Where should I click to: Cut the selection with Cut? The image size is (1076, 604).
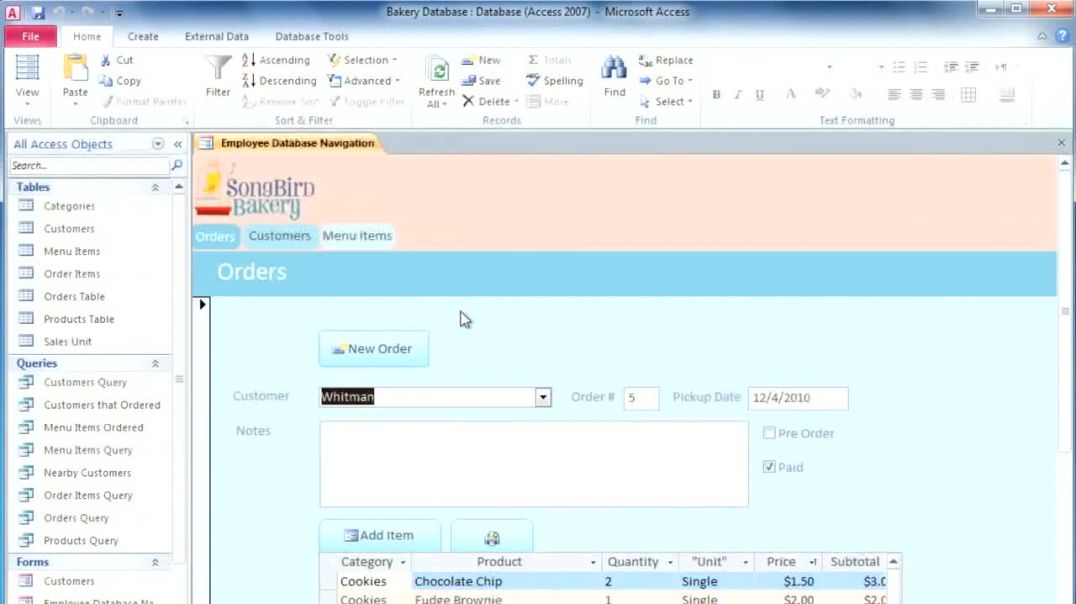click(117, 60)
